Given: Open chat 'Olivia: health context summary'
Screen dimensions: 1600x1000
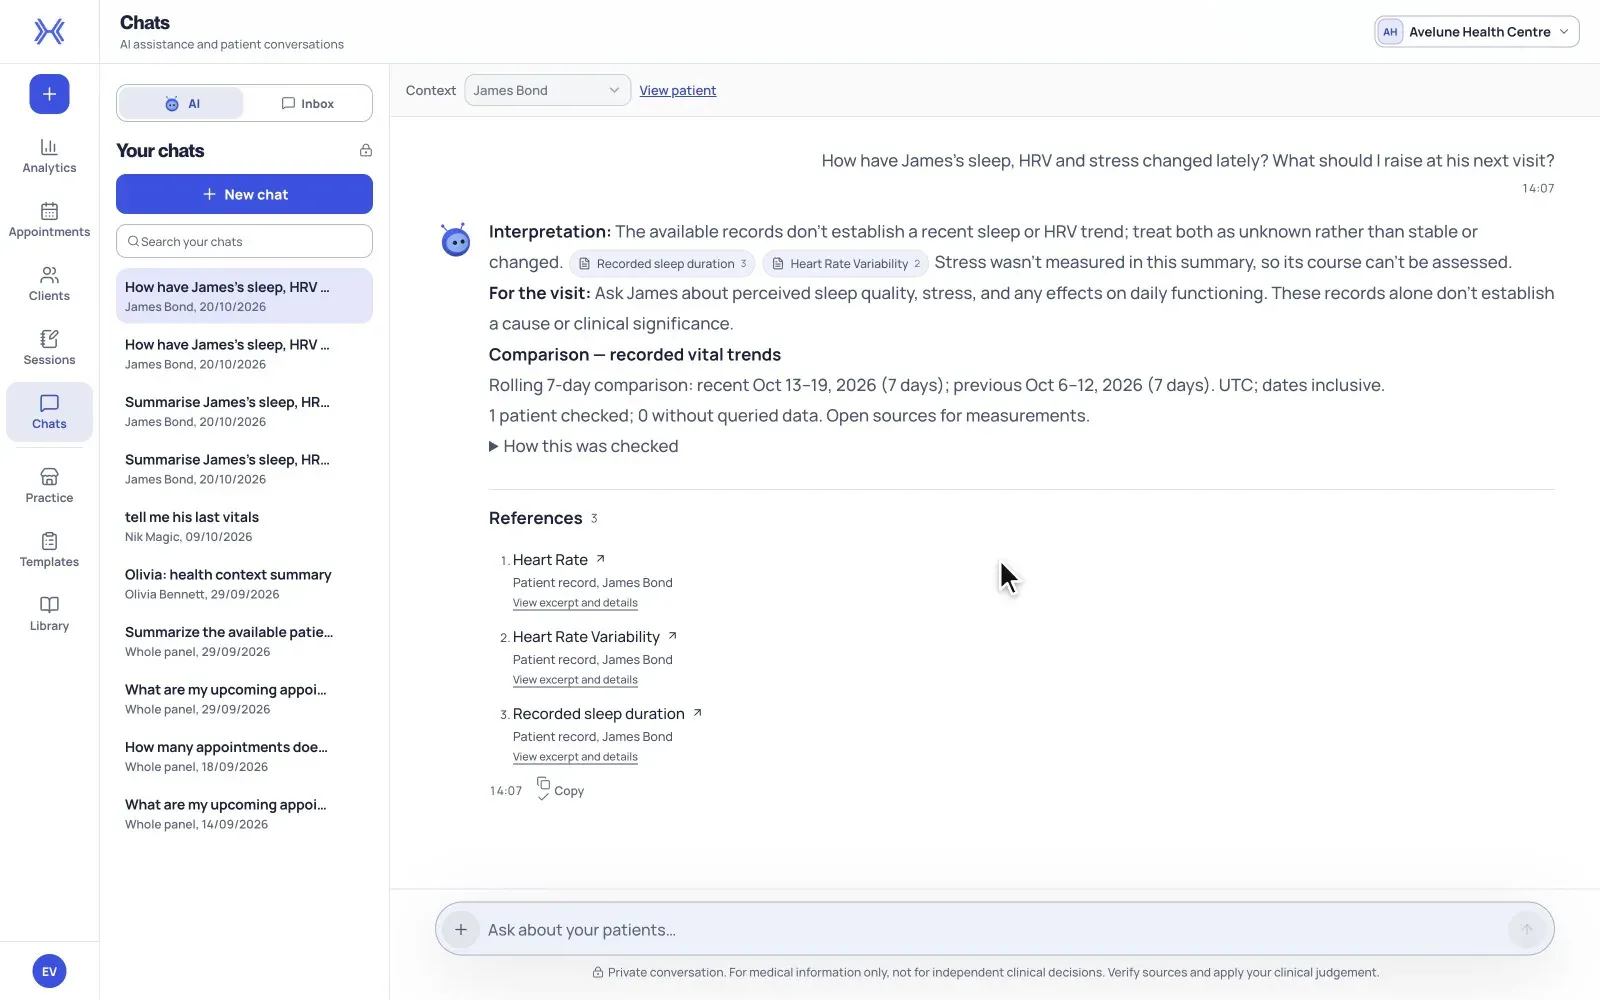Looking at the screenshot, I should tap(244, 584).
